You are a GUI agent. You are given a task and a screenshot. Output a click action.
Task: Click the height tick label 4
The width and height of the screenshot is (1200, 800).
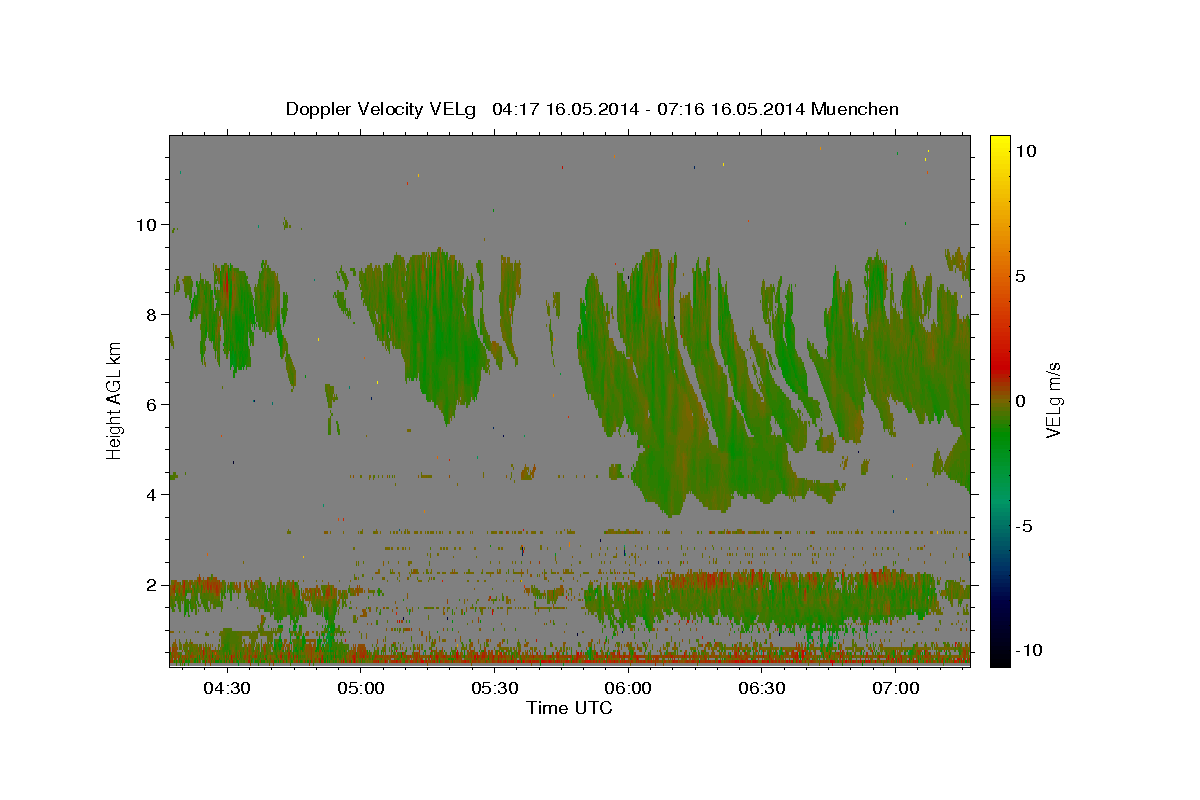(151, 495)
